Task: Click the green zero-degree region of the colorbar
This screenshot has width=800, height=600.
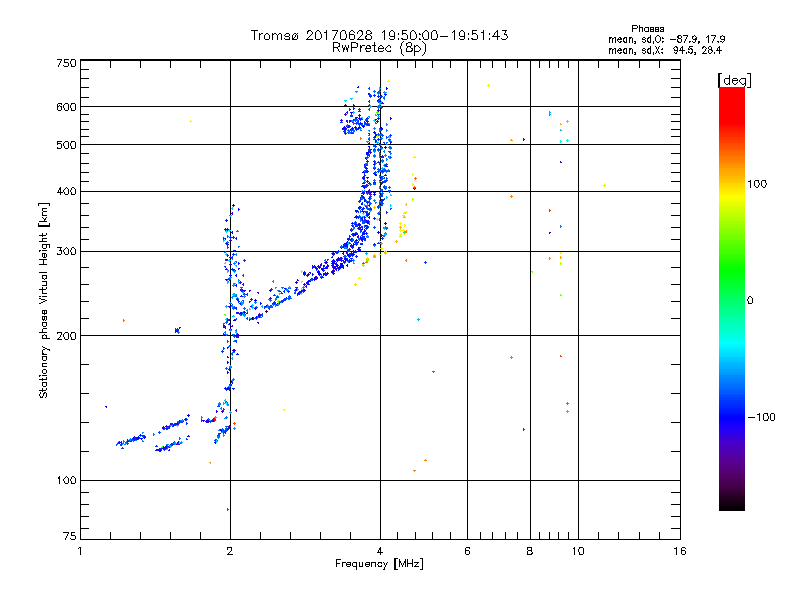Action: tap(731, 299)
